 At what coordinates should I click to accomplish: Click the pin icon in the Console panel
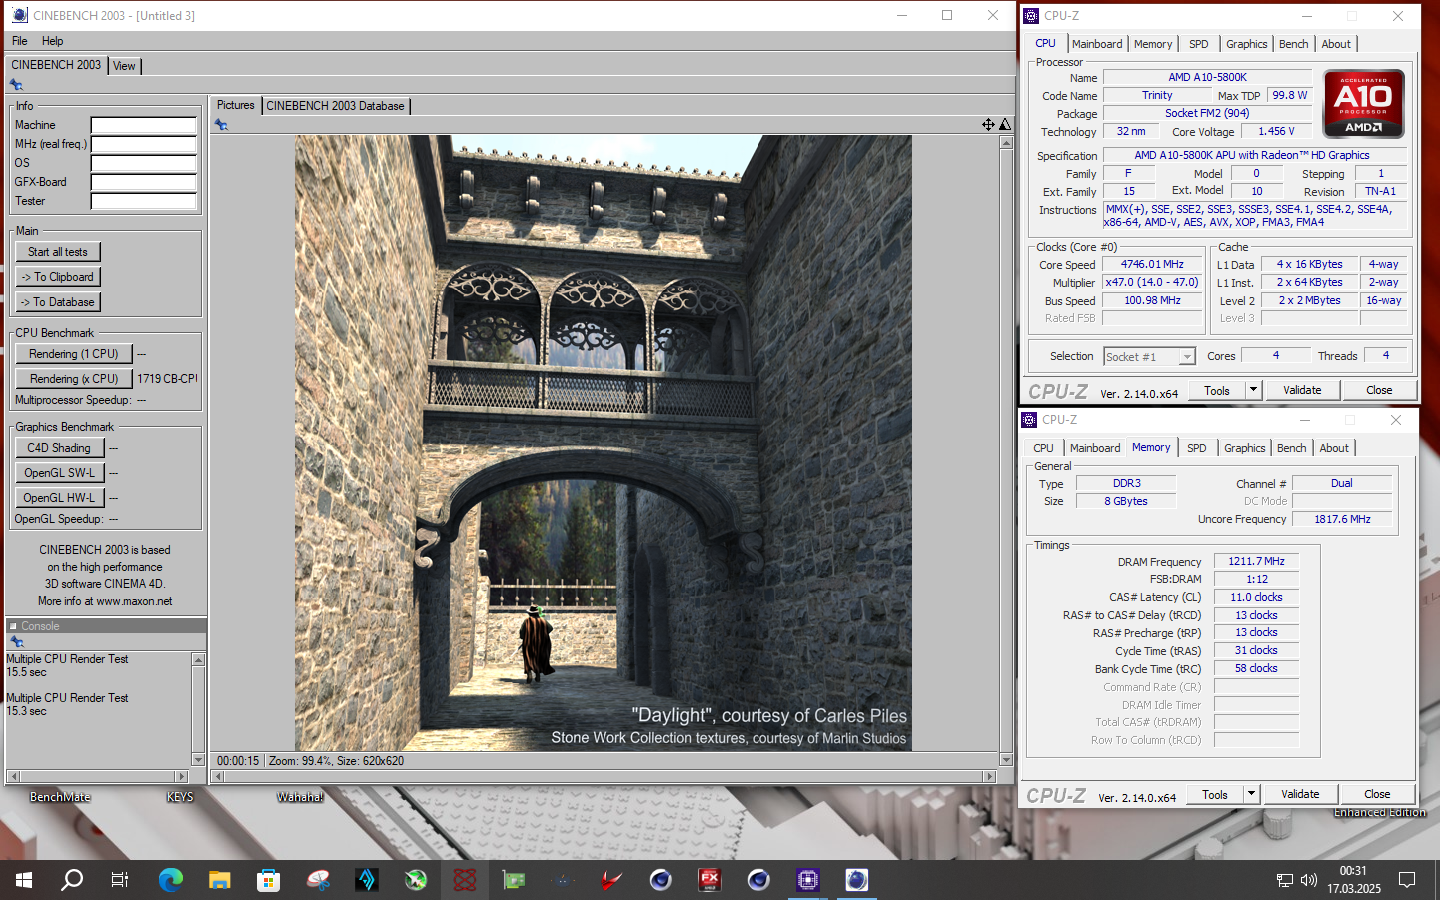tap(16, 642)
